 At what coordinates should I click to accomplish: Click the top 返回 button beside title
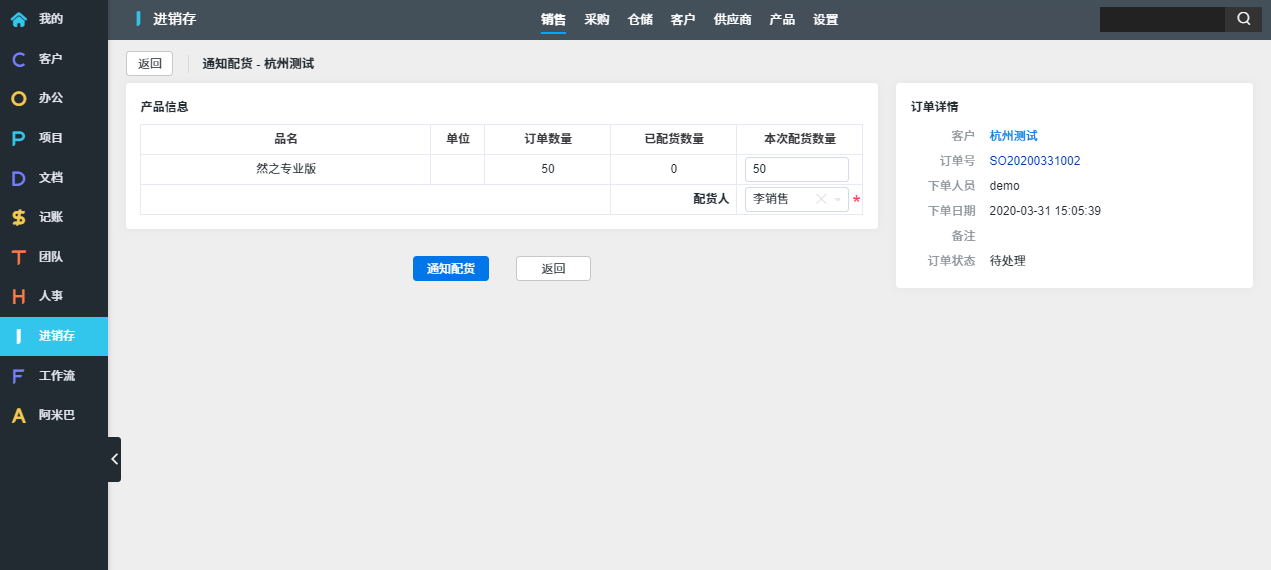pyautogui.click(x=149, y=64)
